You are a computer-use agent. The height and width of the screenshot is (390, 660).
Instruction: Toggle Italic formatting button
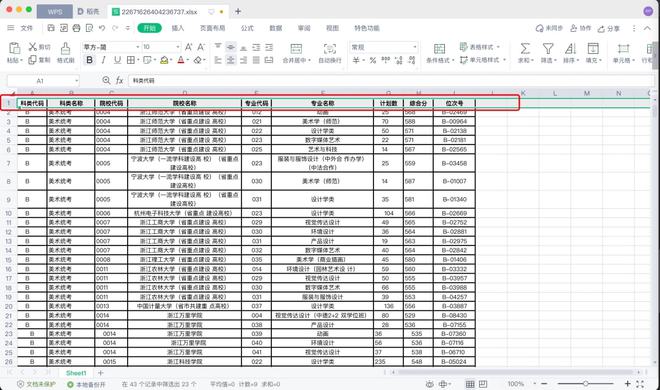click(104, 60)
